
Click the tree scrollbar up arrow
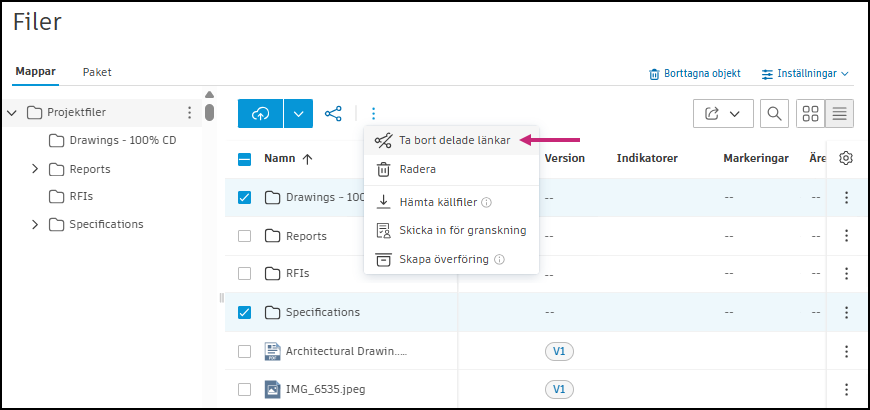click(x=209, y=94)
